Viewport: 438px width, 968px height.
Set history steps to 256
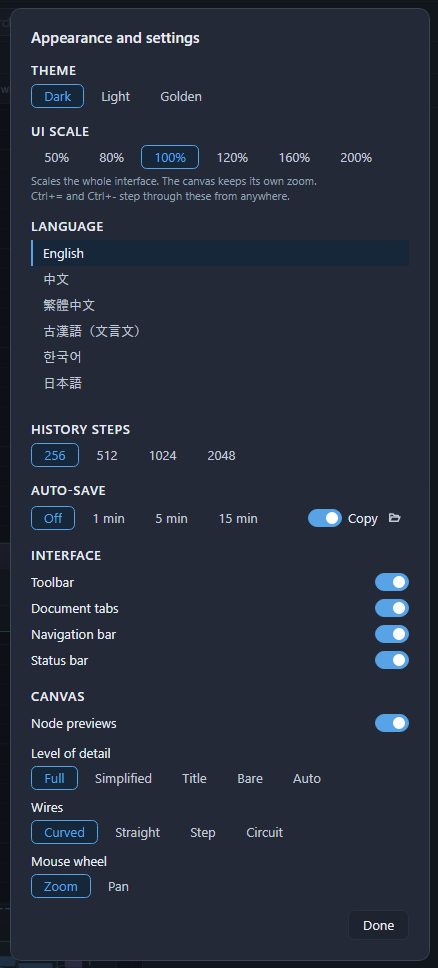(55, 456)
